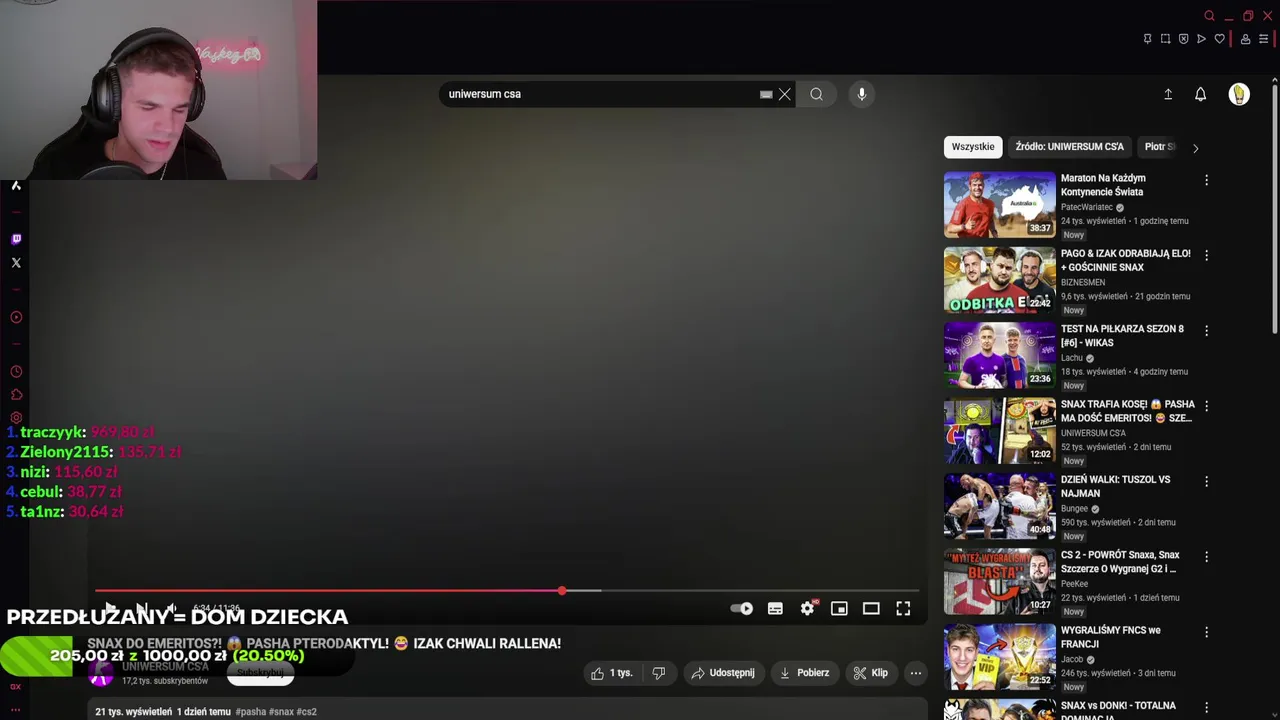Screen dimensions: 1280x720
Task: Click the Pobierz download button
Action: tap(805, 673)
